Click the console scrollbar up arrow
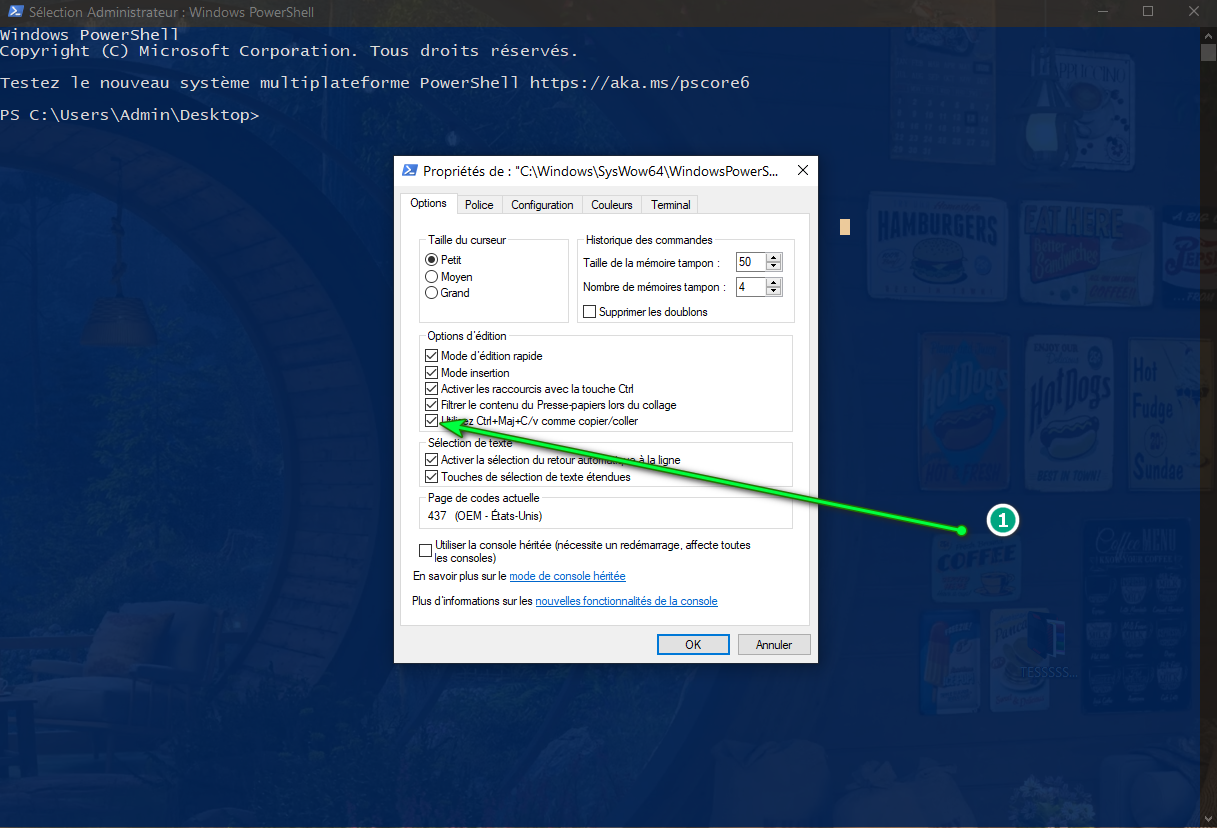1217x828 pixels. click(x=1208, y=36)
